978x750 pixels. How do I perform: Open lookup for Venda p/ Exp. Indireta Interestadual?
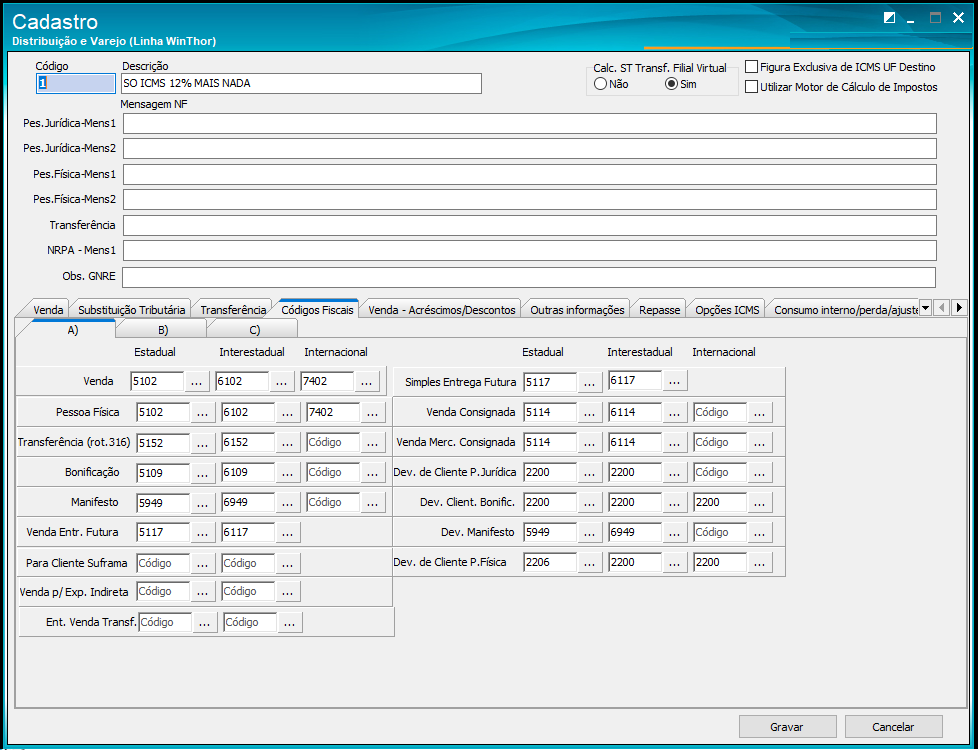point(287,591)
